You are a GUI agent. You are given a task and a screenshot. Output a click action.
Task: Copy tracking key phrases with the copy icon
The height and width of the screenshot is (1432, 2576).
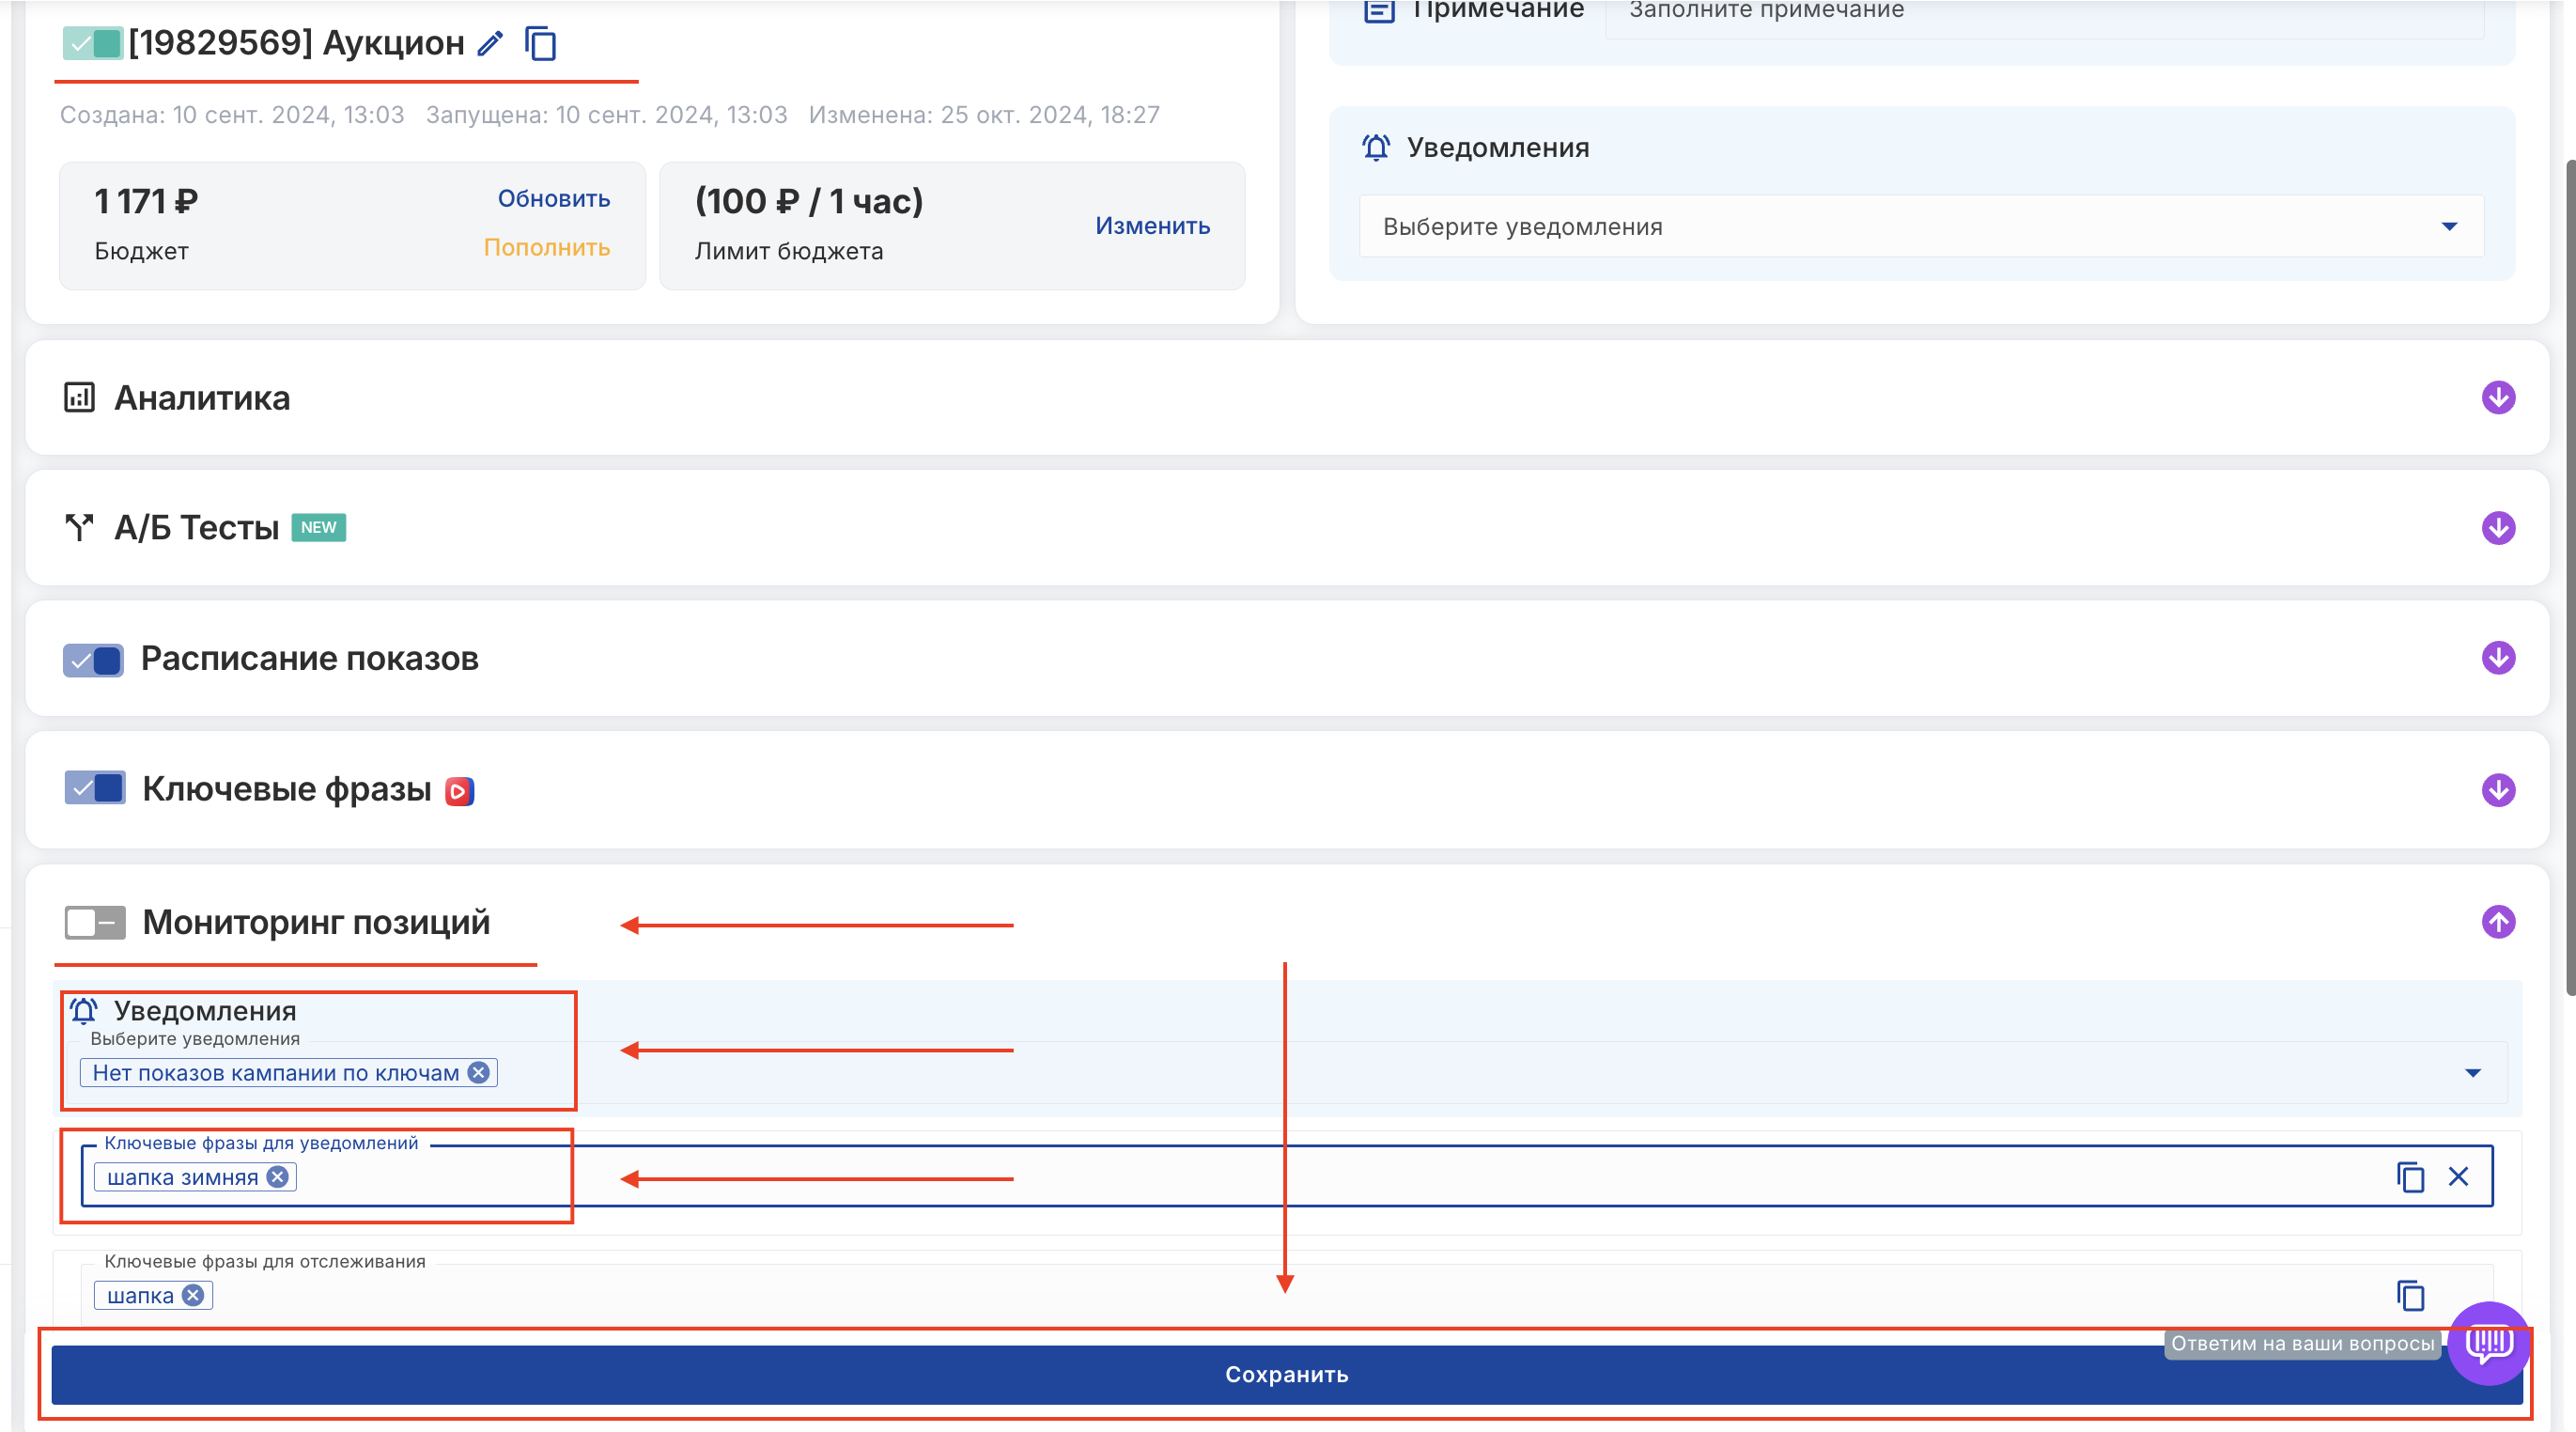point(2410,1295)
